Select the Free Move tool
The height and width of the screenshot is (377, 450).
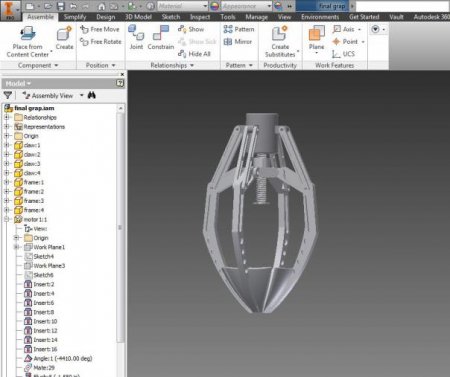tap(100, 29)
